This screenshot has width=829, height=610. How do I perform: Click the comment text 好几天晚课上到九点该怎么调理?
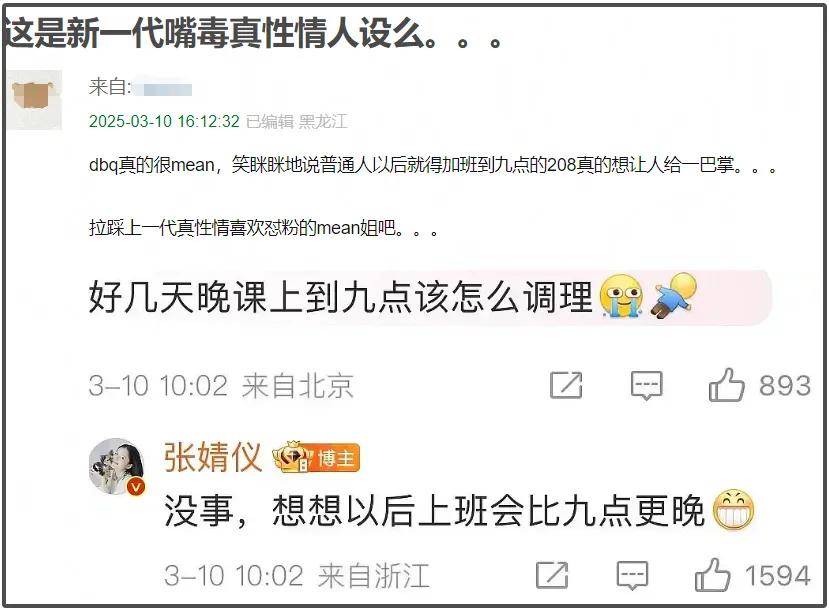(342, 296)
